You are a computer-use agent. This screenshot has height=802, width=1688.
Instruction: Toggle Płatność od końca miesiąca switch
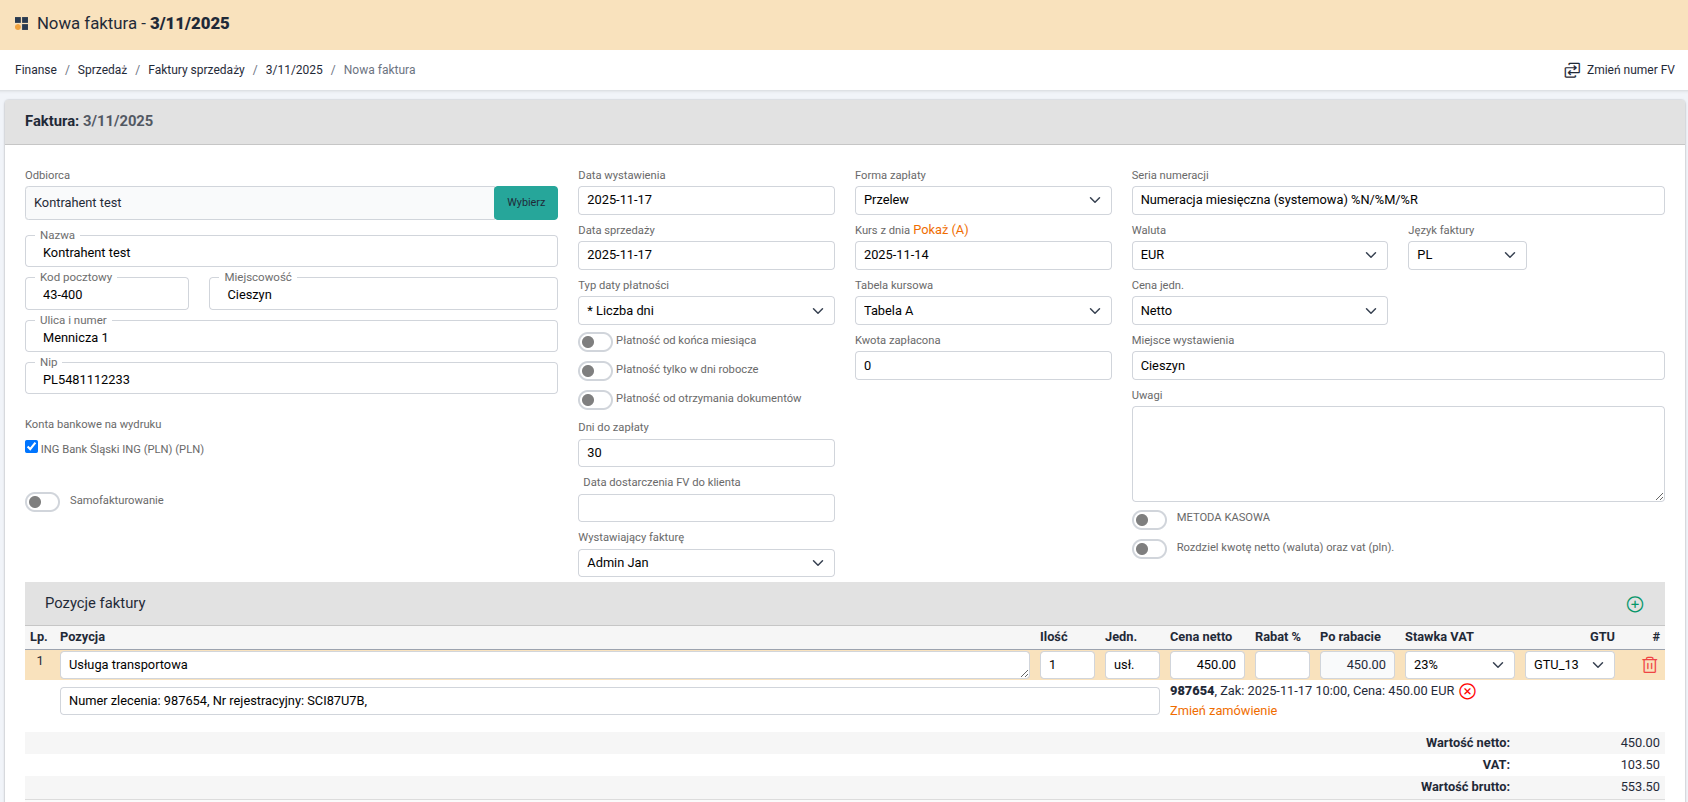595,342
